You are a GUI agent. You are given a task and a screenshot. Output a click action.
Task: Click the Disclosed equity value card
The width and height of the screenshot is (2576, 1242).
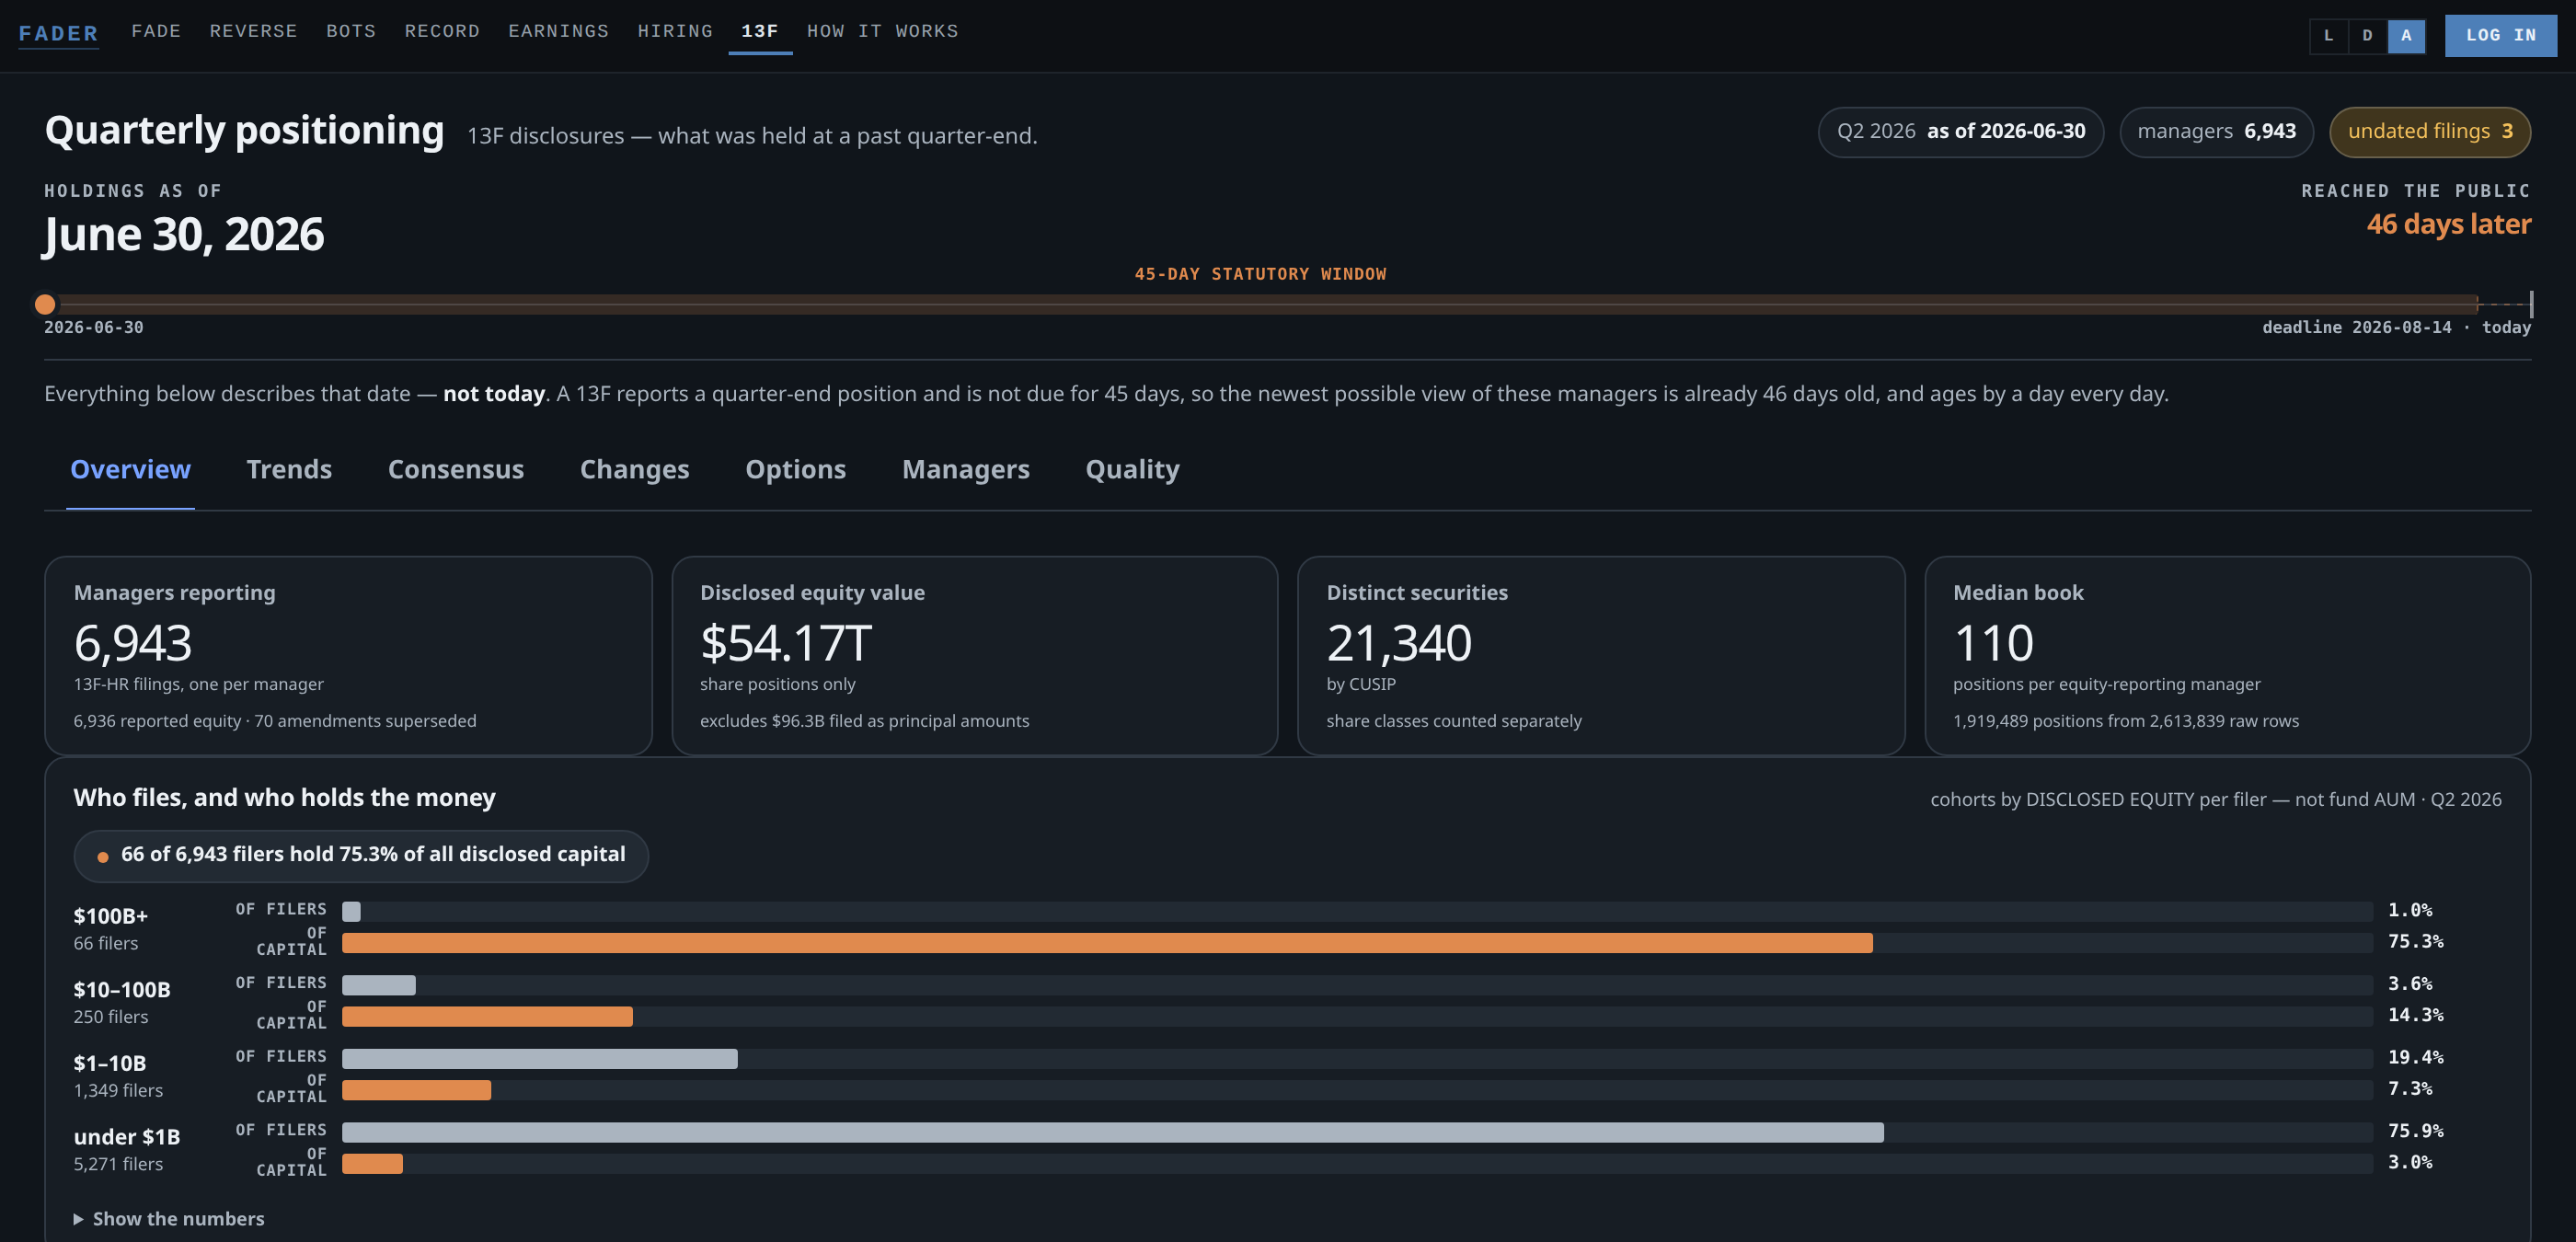coord(975,656)
